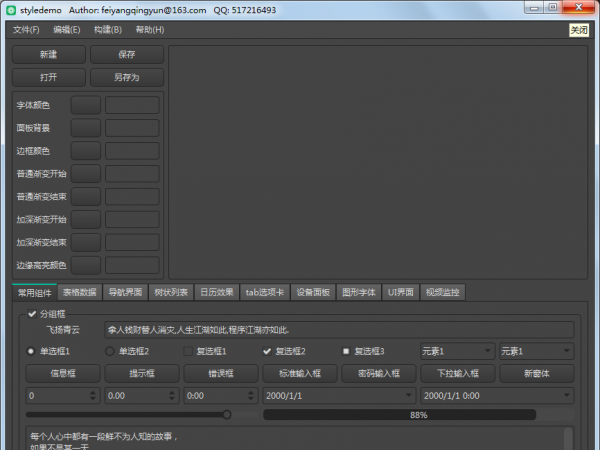This screenshot has width=600, height=450.
Task: Open the 帮助(H) menu
Action: click(149, 30)
